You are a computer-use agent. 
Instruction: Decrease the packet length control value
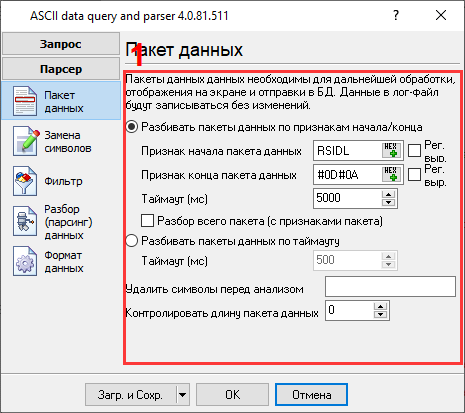pos(380,314)
